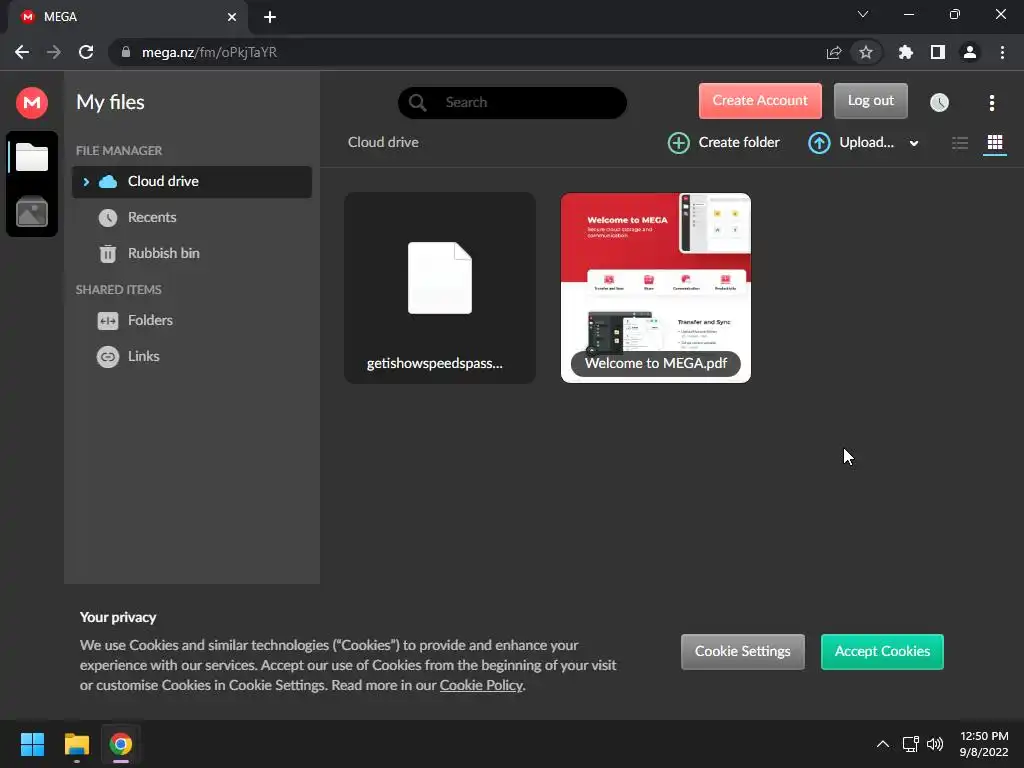Screen dimensions: 1024x768
Task: Click the MEGA logo in sidebar
Action: pyautogui.click(x=31, y=103)
